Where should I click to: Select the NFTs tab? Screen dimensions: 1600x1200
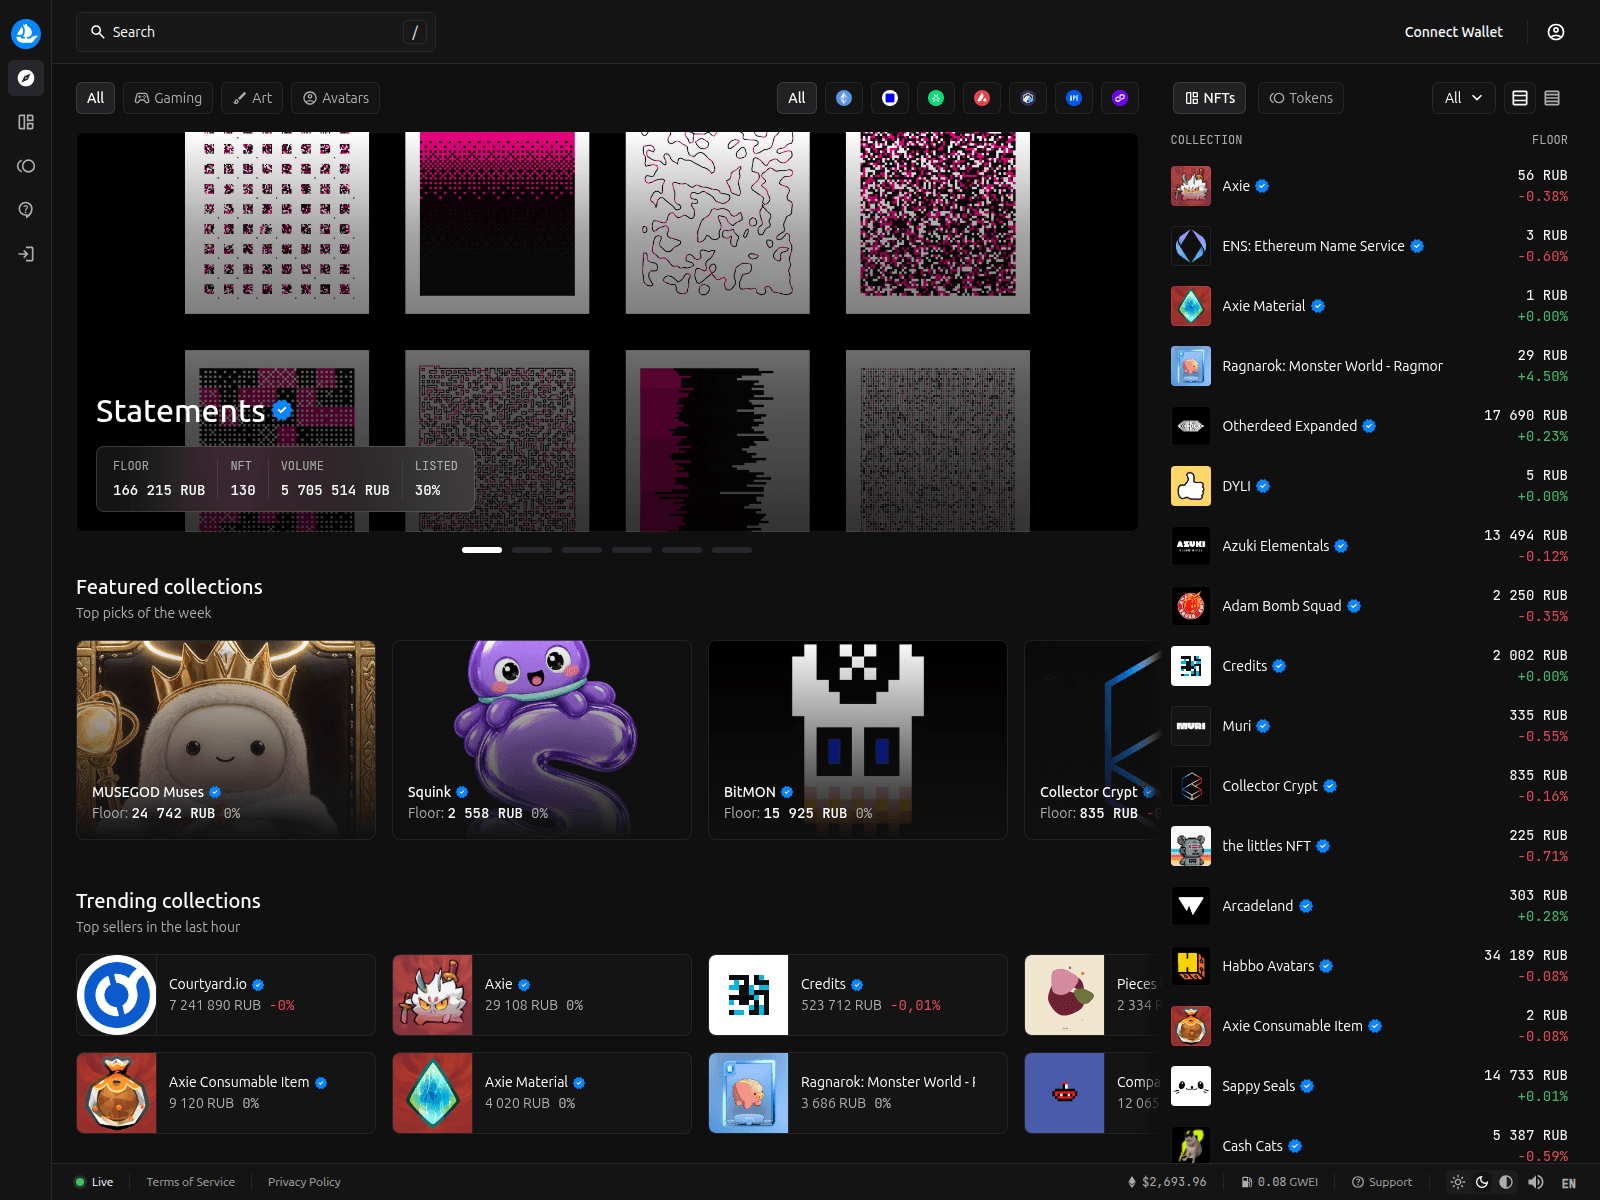click(x=1210, y=98)
